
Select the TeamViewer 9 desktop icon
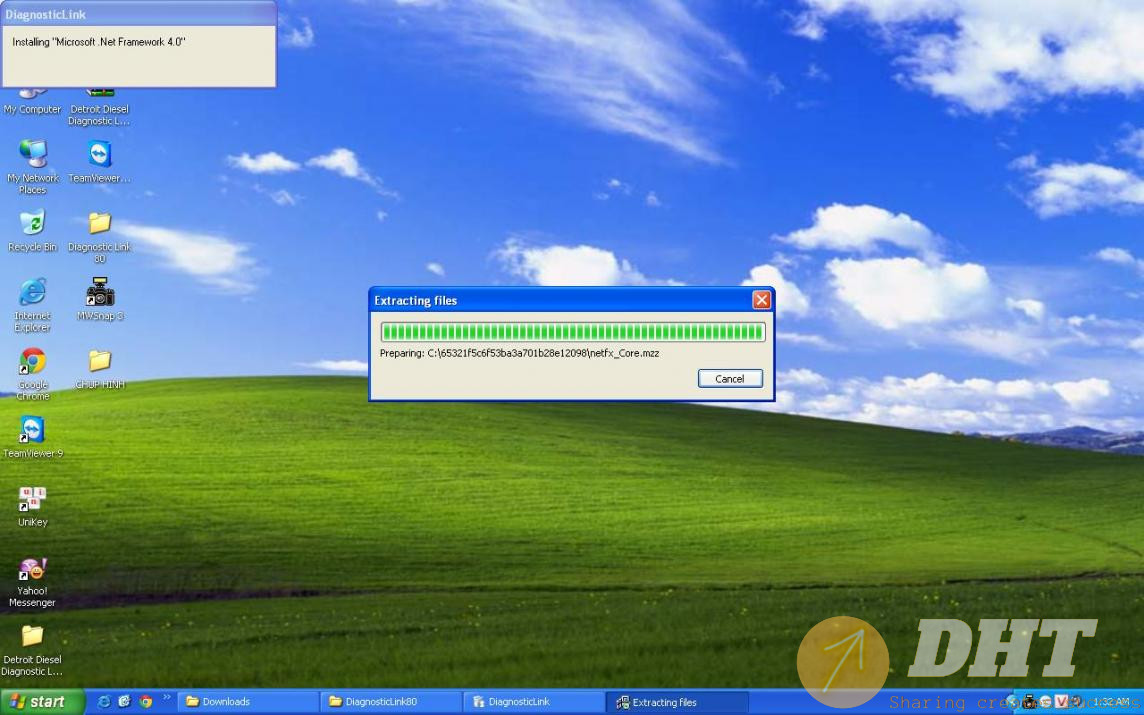pyautogui.click(x=32, y=431)
